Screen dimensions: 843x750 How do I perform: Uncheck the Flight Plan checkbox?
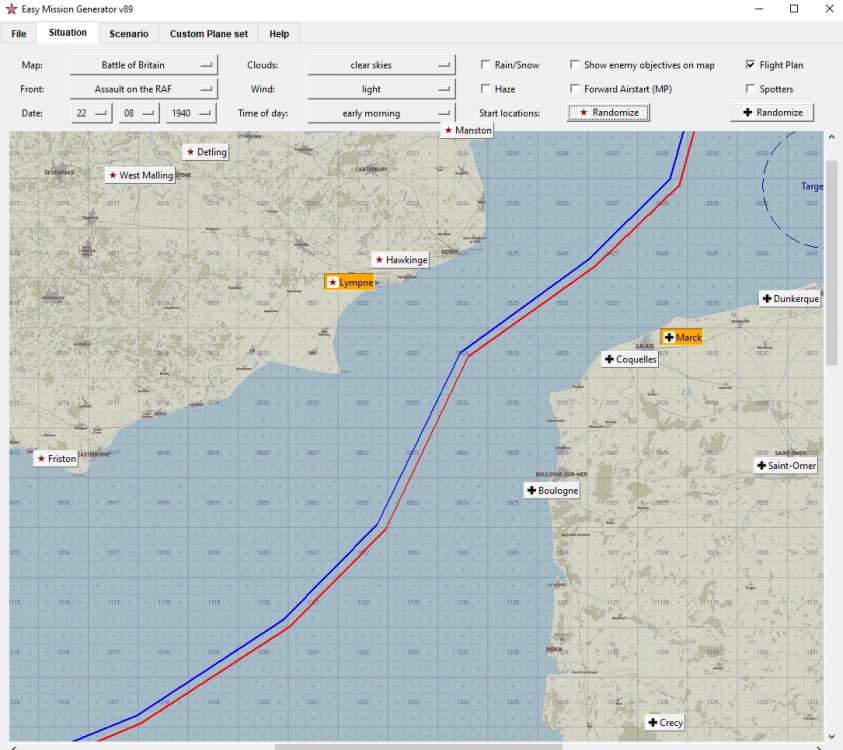[751, 65]
